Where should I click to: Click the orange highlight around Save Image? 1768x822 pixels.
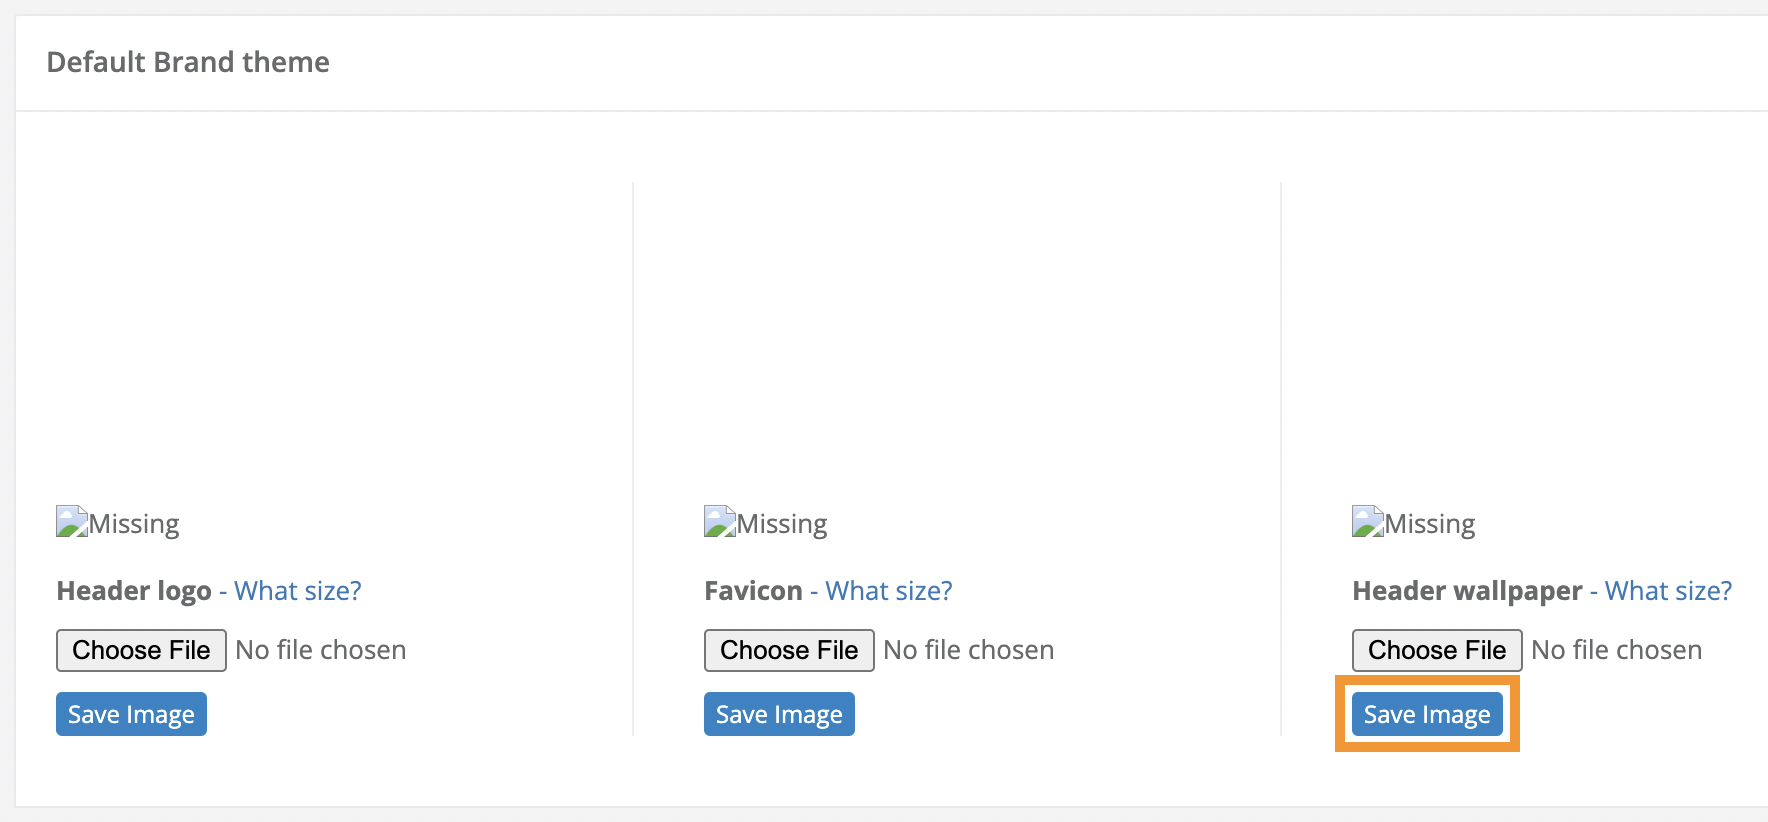(x=1427, y=679)
